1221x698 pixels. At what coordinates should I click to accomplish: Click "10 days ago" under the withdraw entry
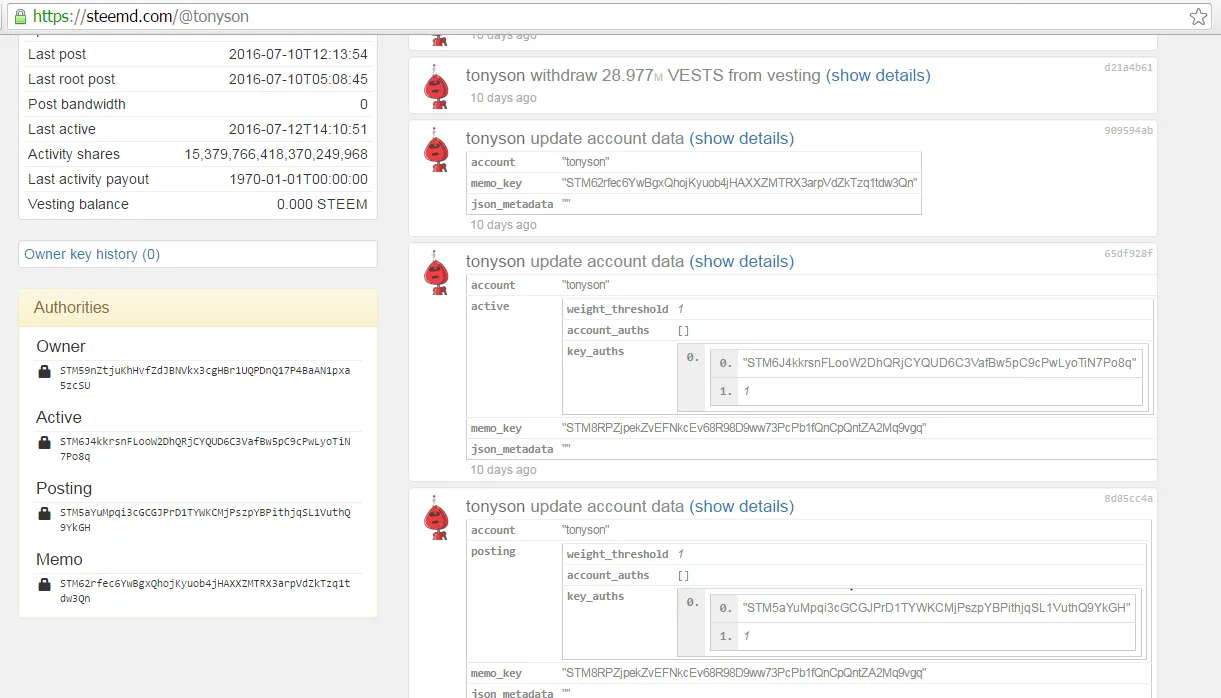[503, 98]
